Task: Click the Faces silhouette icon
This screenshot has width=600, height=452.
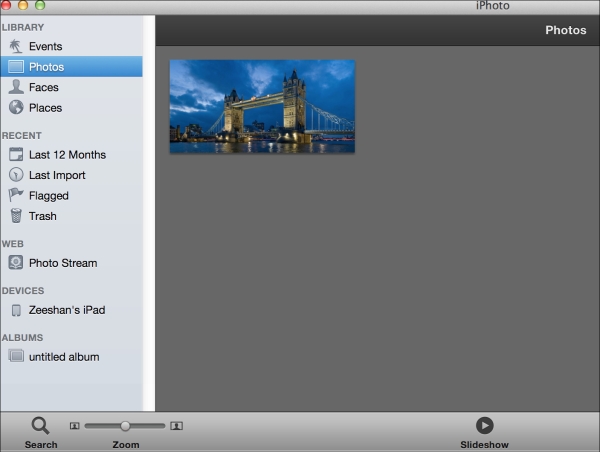Action: 16,87
